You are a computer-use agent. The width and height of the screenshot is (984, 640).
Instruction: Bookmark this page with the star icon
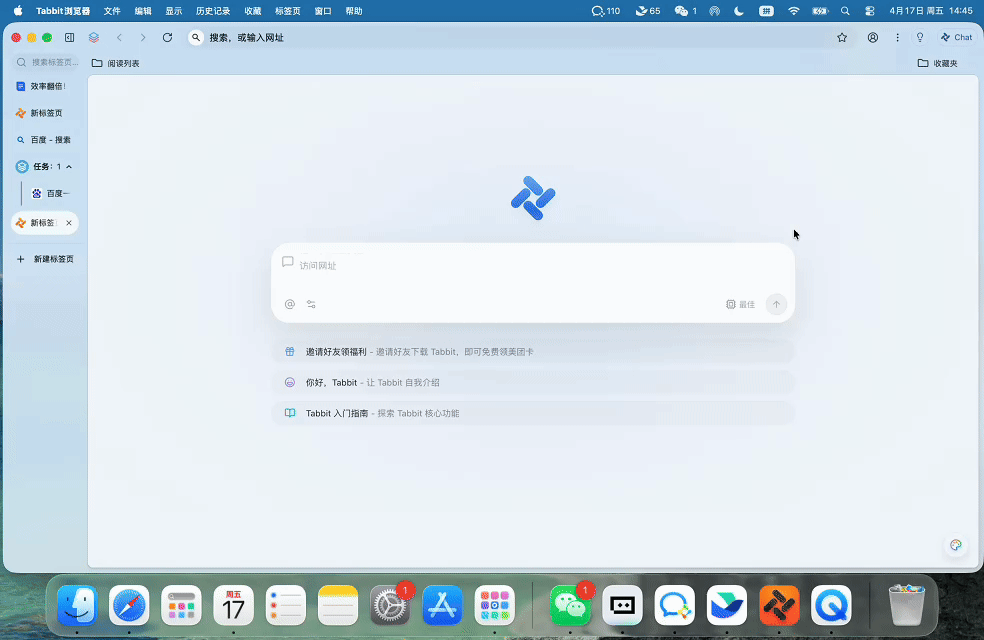coord(842,38)
